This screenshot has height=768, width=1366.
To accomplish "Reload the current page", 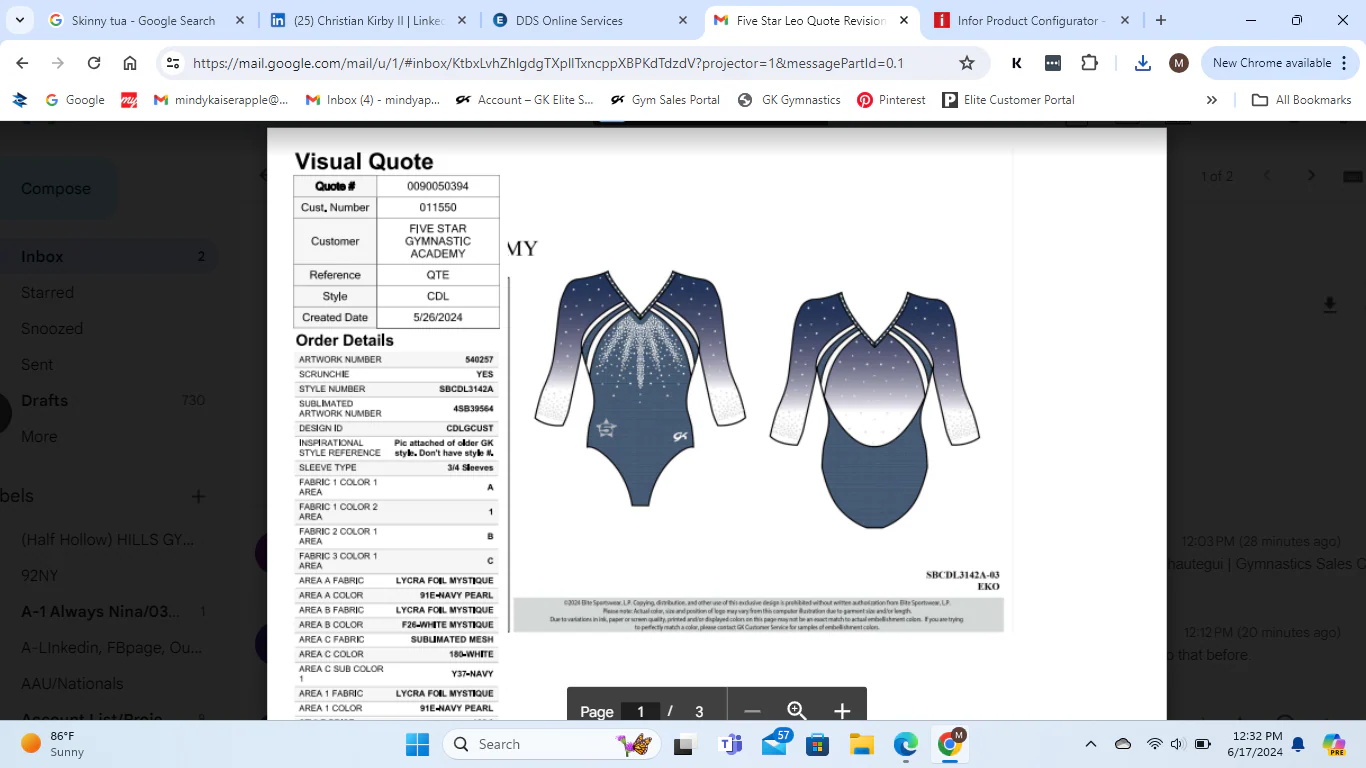I will (94, 63).
